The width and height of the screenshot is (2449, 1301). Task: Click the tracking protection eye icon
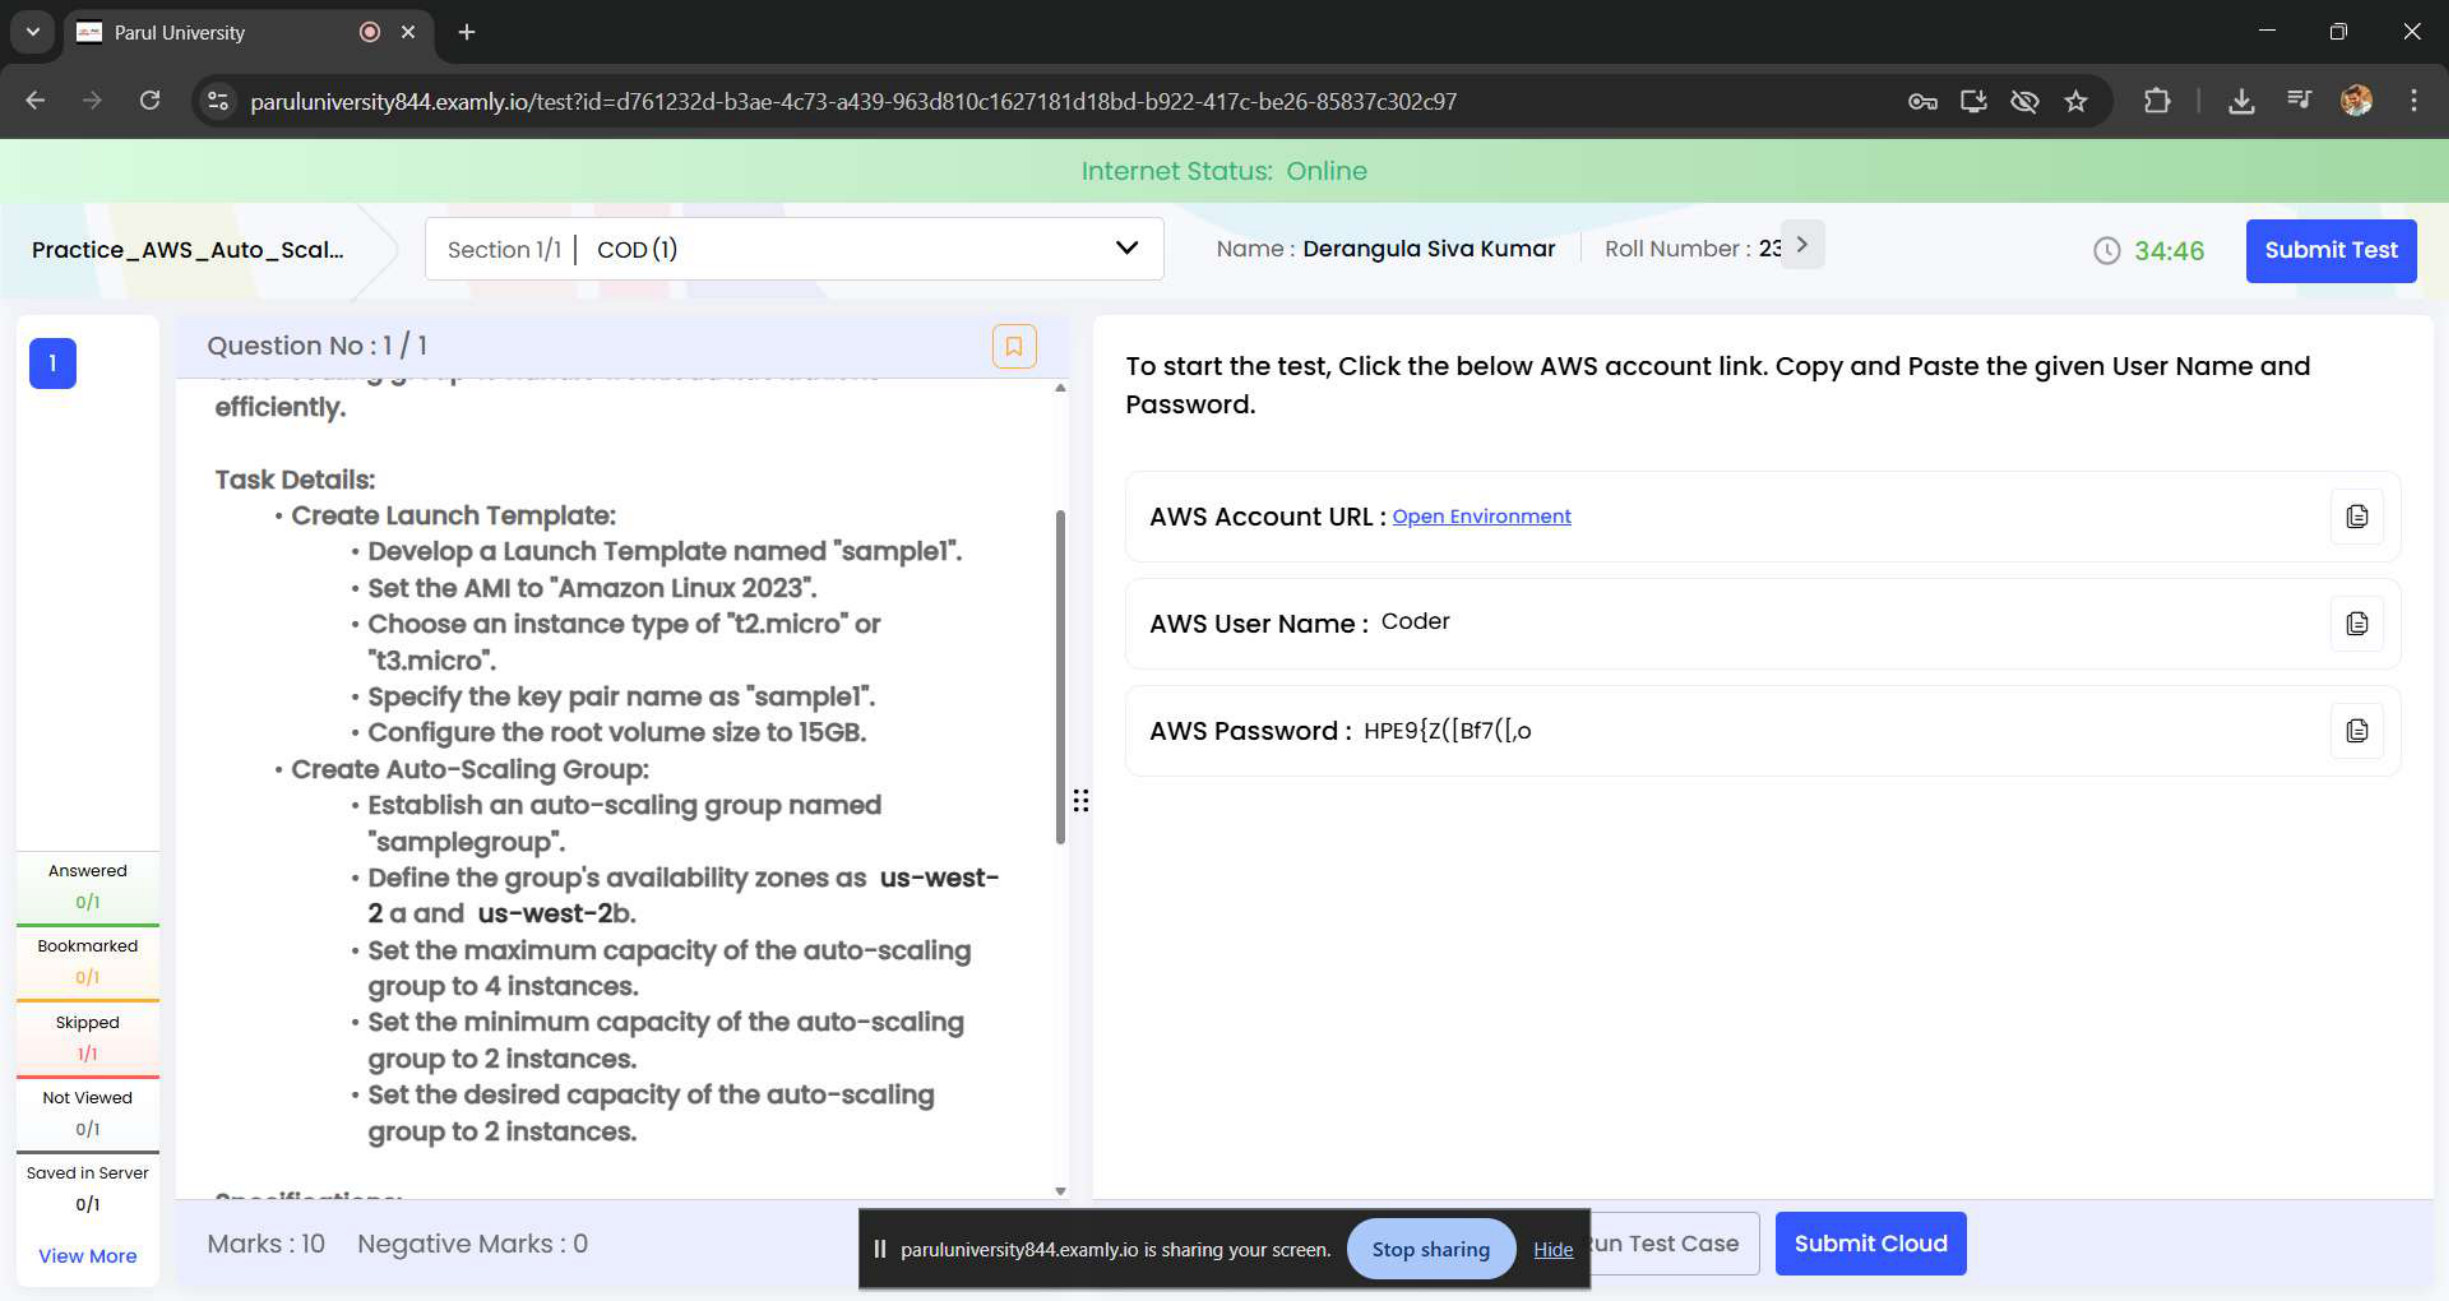[2024, 100]
